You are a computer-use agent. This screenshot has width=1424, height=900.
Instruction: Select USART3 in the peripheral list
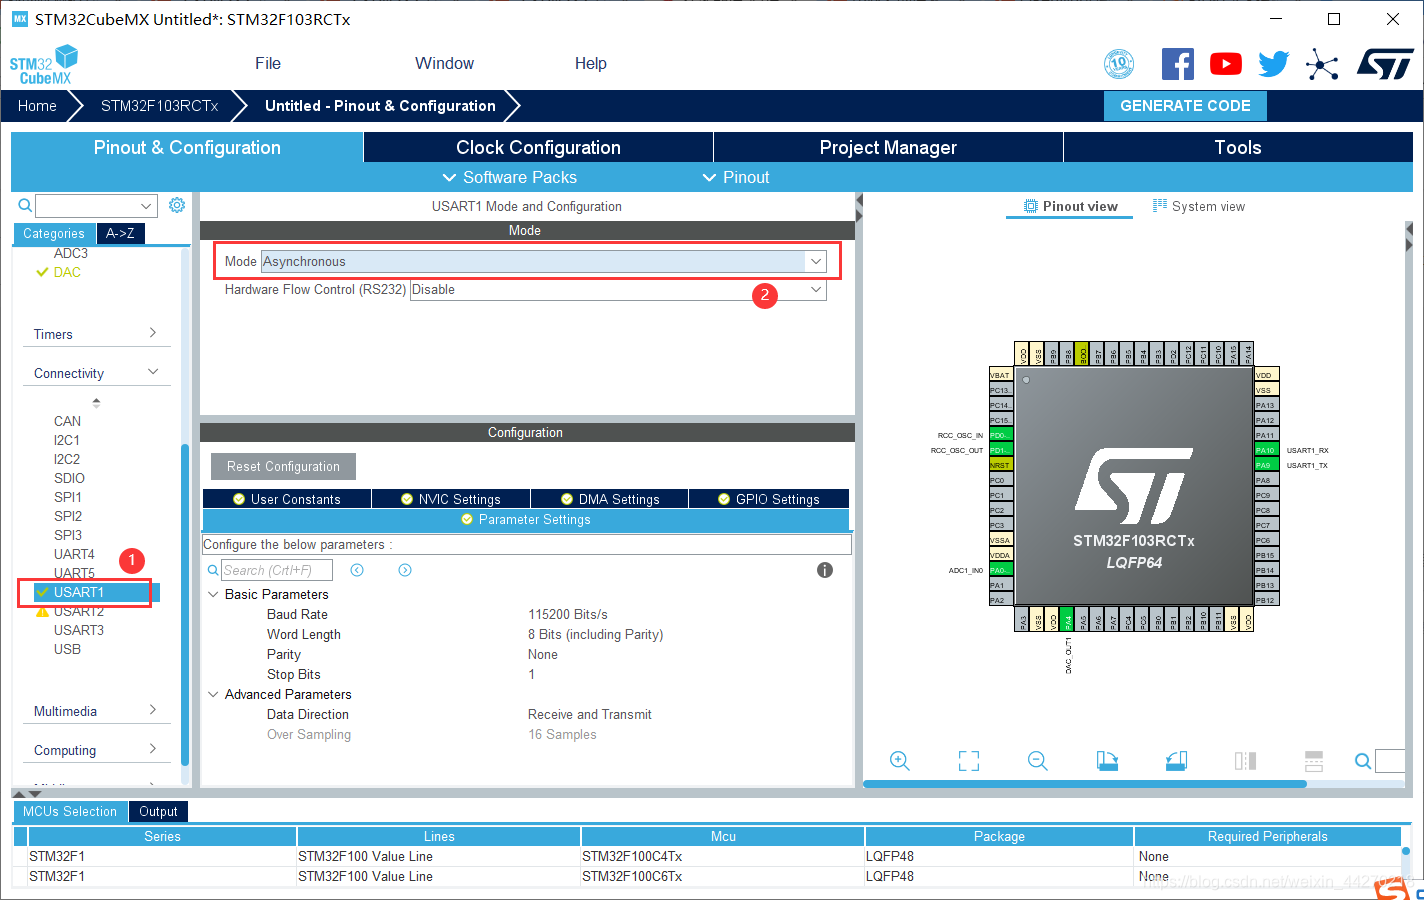tap(79, 630)
